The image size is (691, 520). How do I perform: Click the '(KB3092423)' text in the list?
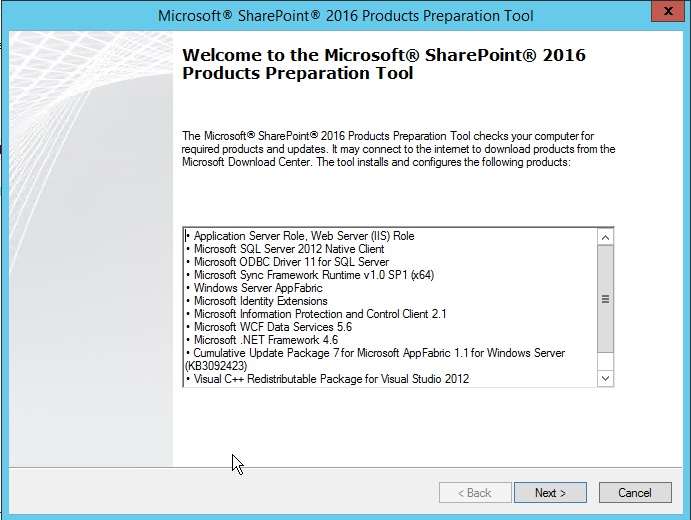tap(216, 366)
